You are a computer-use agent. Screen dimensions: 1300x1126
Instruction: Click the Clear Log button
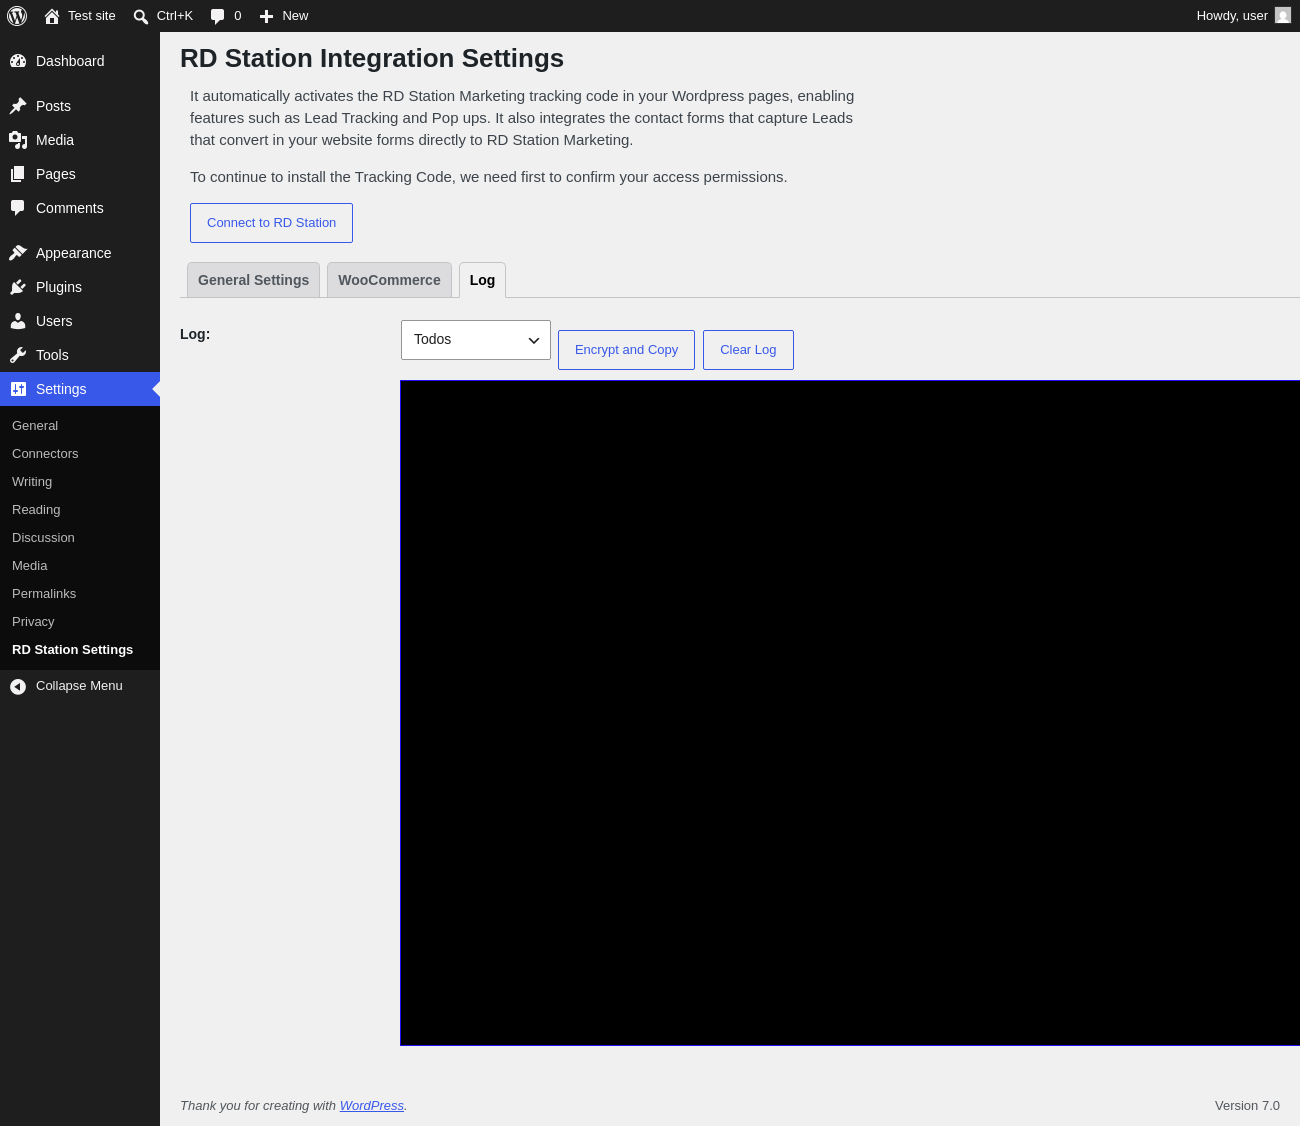(x=748, y=350)
